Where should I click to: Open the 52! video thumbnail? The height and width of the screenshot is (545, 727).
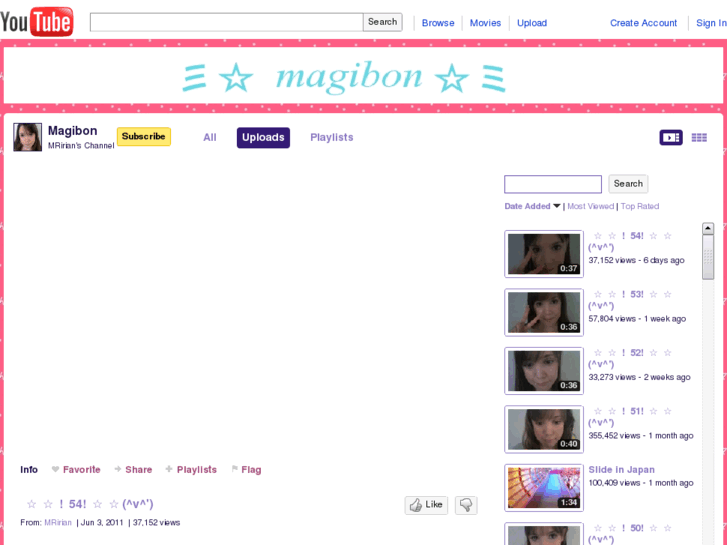click(544, 371)
